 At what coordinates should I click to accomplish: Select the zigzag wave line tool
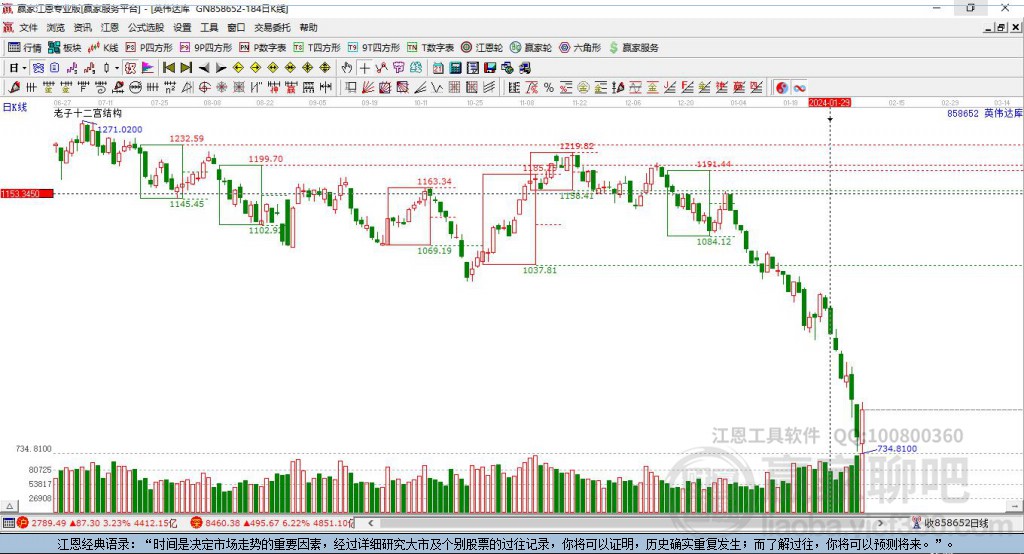(x=437, y=88)
